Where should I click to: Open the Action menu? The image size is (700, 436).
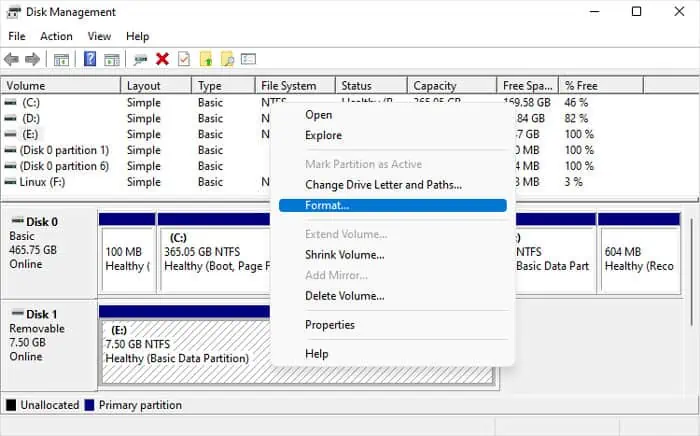[x=56, y=36]
